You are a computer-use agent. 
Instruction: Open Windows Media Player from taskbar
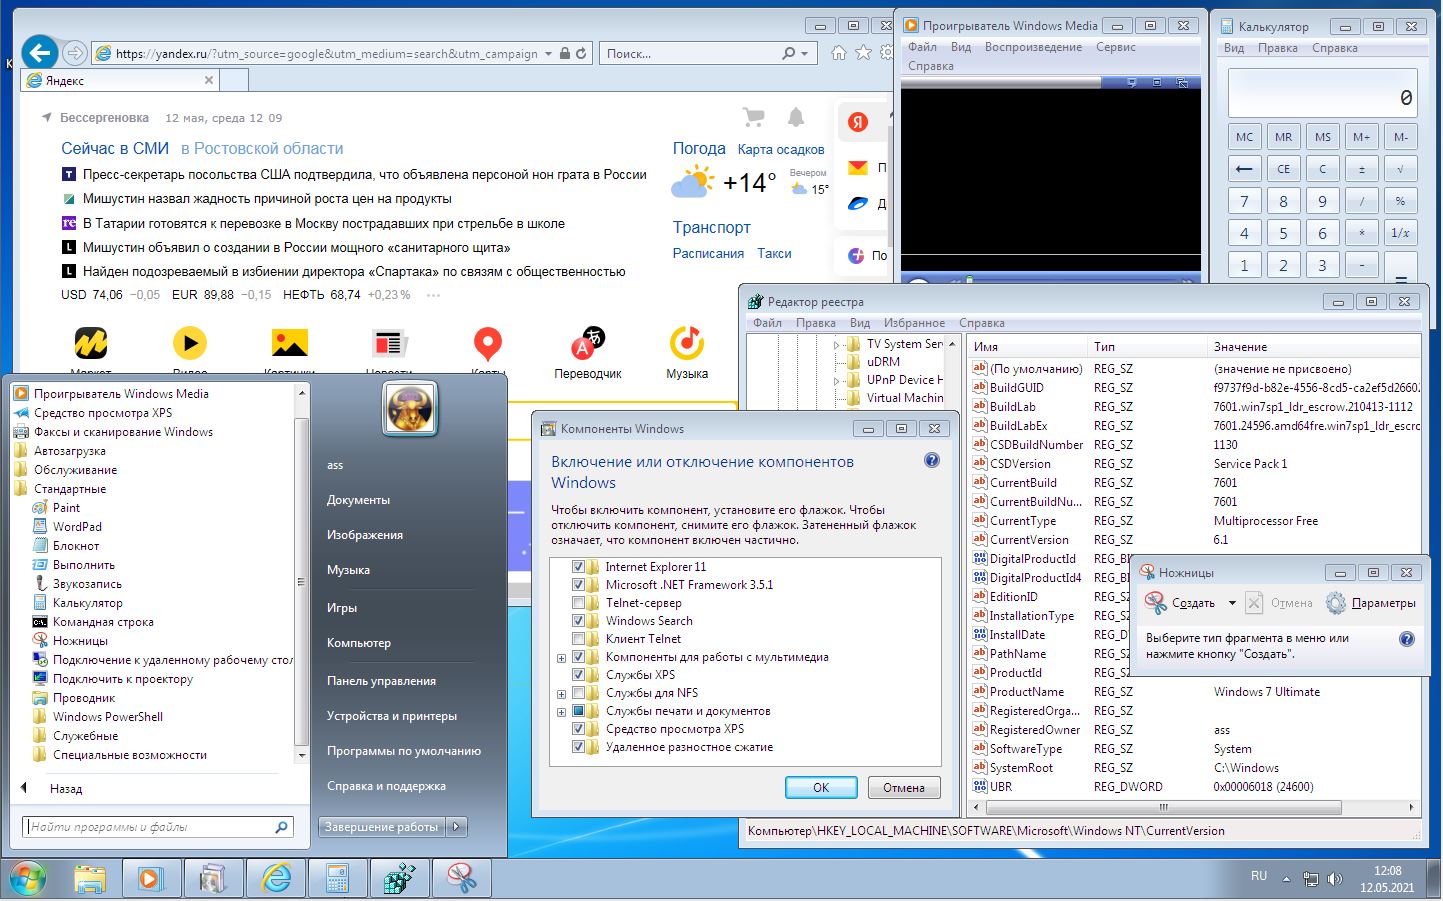point(149,879)
